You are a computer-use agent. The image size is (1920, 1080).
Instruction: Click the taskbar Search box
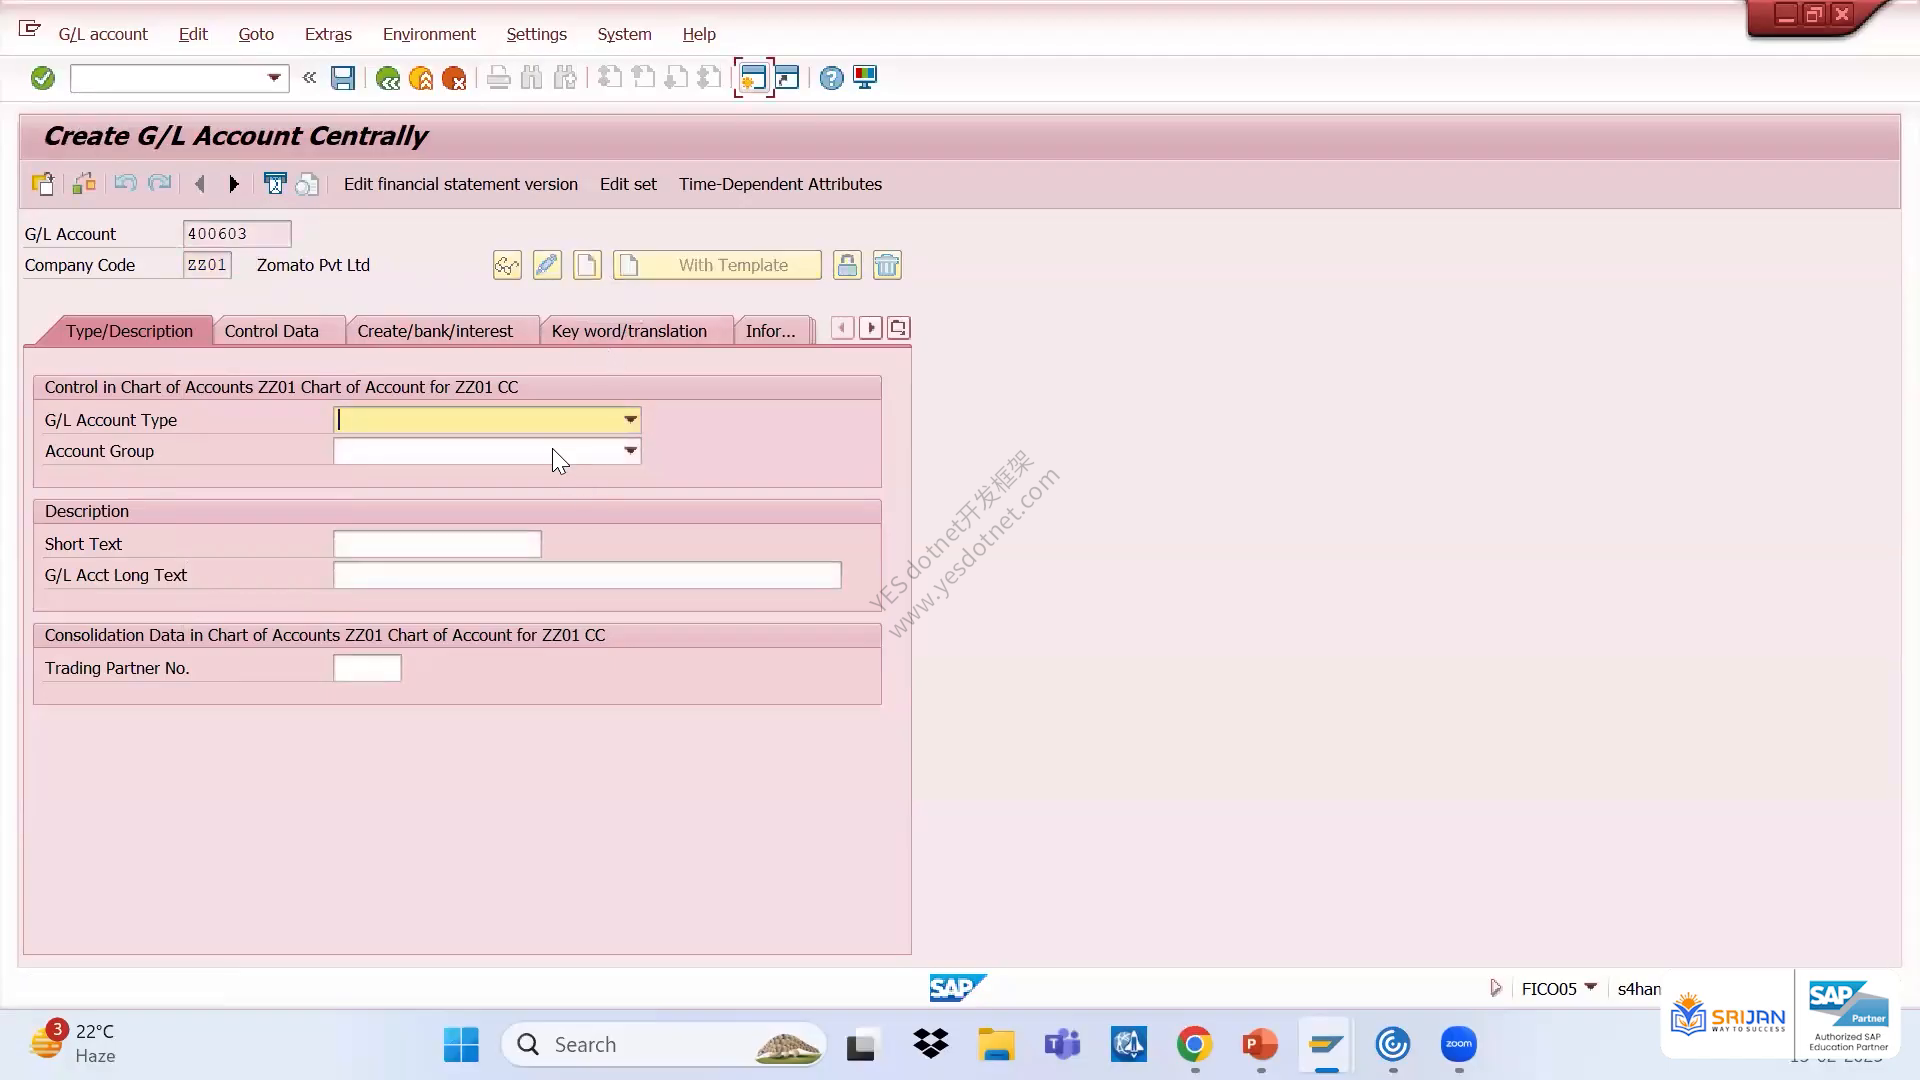pos(664,1045)
